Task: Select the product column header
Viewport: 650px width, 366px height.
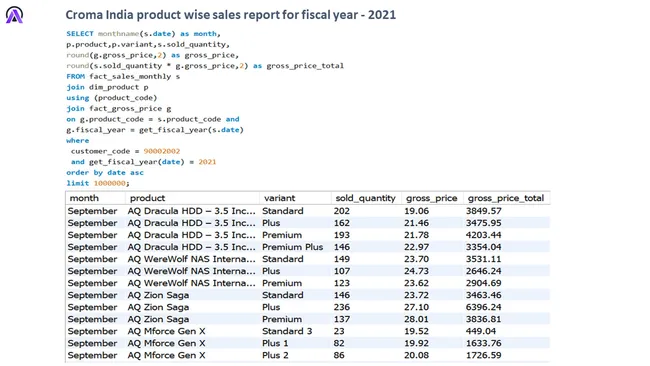Action: (x=147, y=198)
